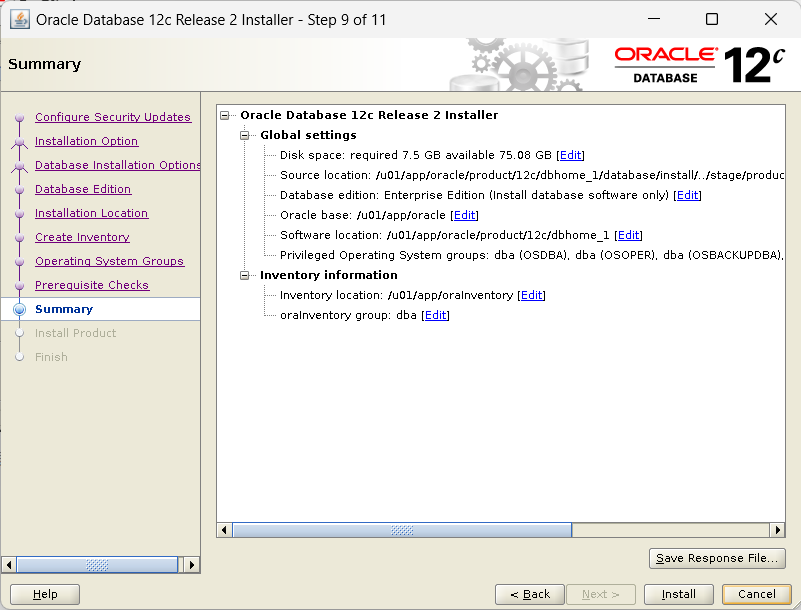
Task: Click steps sidebar scroll right arrow
Action: pyautogui.click(x=192, y=565)
